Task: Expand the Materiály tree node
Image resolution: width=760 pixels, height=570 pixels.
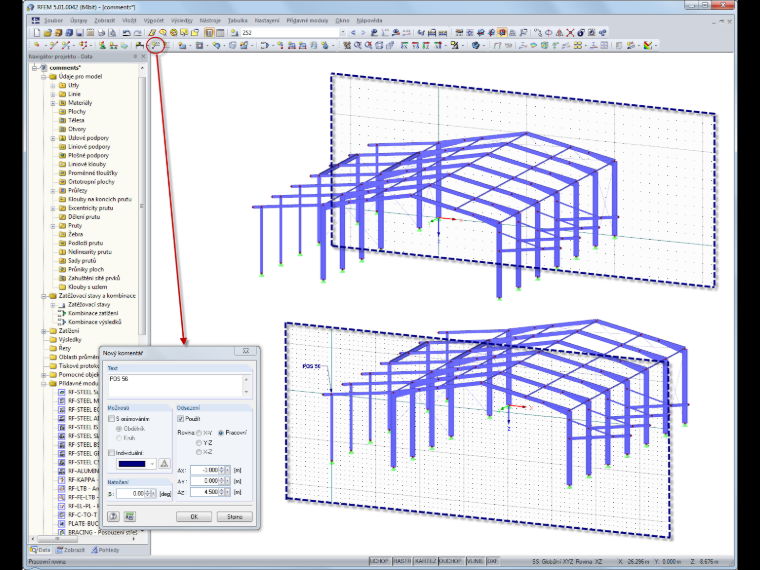Action: pyautogui.click(x=53, y=103)
